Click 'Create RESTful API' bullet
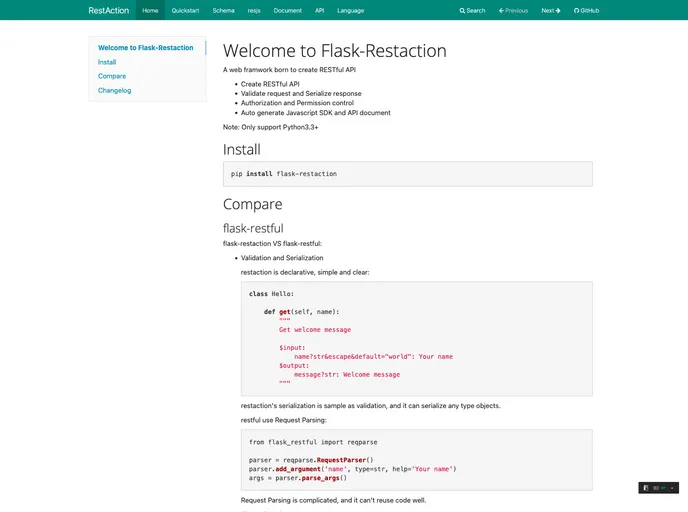688x512 pixels. coord(270,84)
